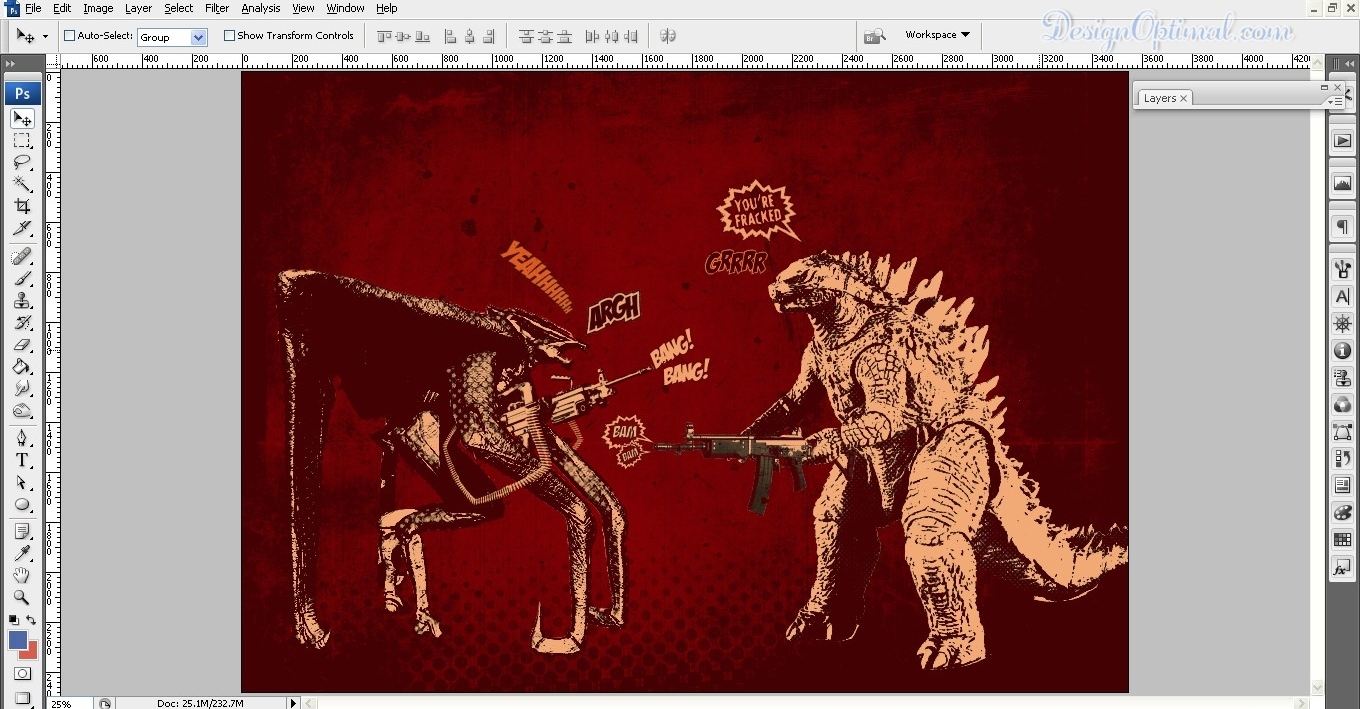Screen dimensions: 1360x709
Task: Open the Styles fx panel icon
Action: coord(1342,567)
